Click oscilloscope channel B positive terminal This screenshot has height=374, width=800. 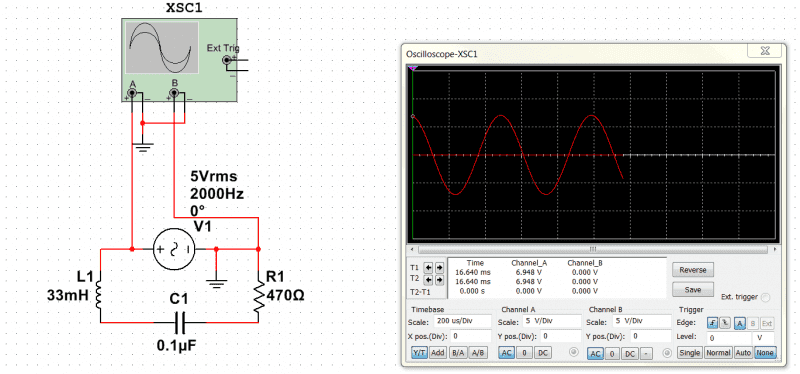pyautogui.click(x=174, y=93)
